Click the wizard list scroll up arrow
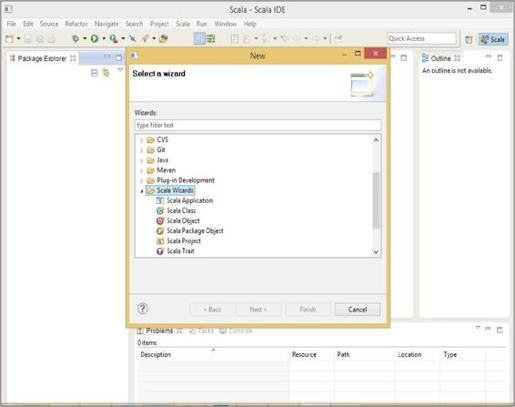Image resolution: width=515 pixels, height=407 pixels. pyautogui.click(x=376, y=140)
